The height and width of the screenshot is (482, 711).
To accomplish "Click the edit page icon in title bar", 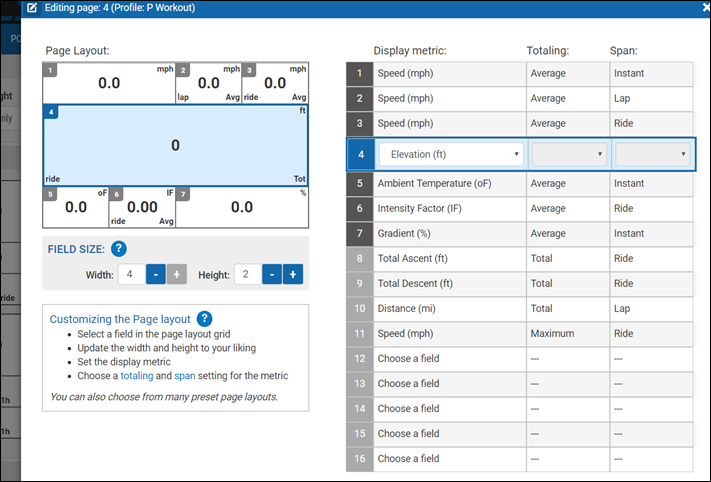I will (32, 7).
